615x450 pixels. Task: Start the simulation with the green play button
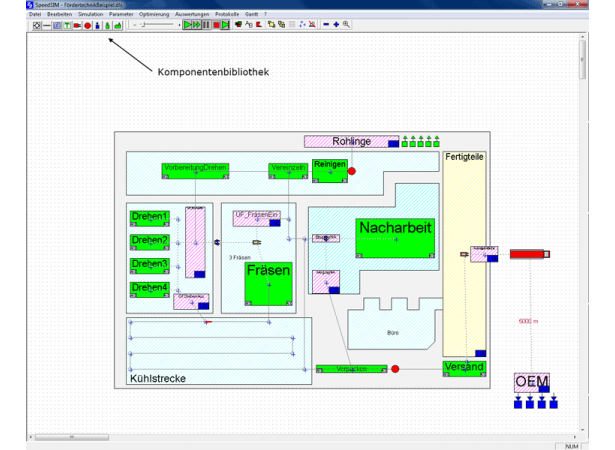tap(187, 25)
